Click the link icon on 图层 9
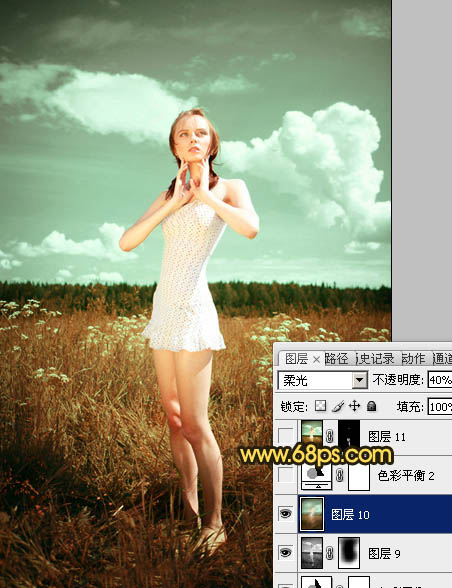This screenshot has height=588, width=452. click(330, 553)
